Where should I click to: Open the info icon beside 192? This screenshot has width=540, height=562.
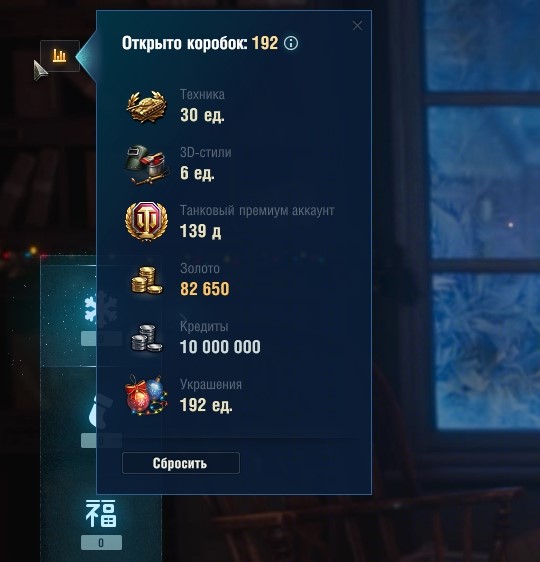(291, 43)
